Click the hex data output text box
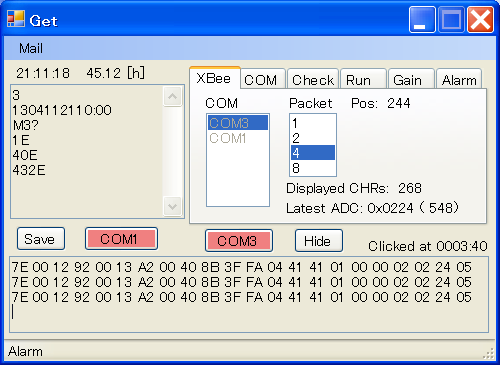The width and height of the screenshot is (500, 365). [x=249, y=294]
